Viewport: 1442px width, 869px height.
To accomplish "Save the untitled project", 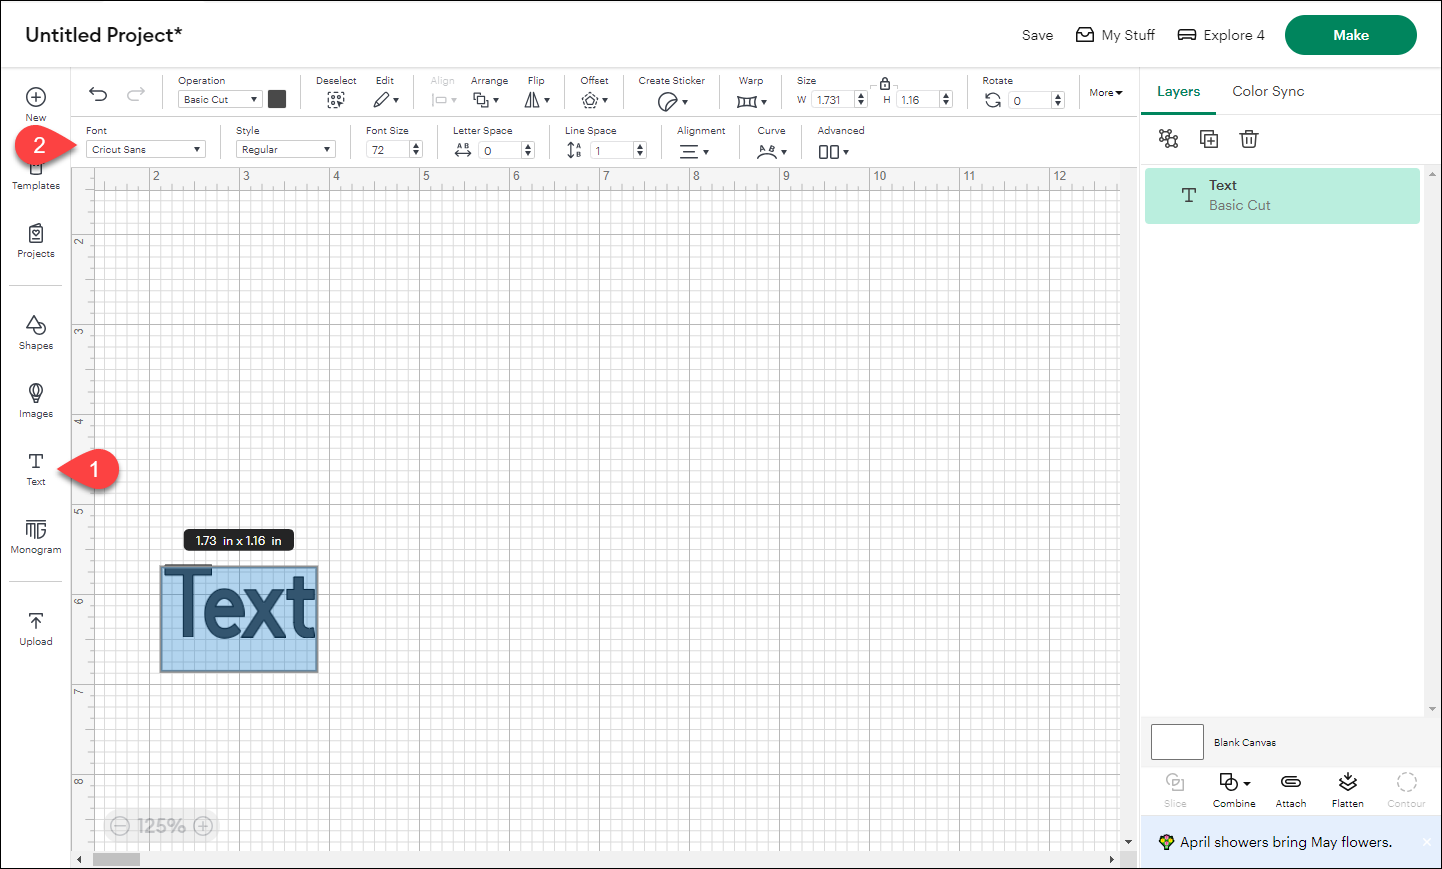I will pyautogui.click(x=1037, y=34).
